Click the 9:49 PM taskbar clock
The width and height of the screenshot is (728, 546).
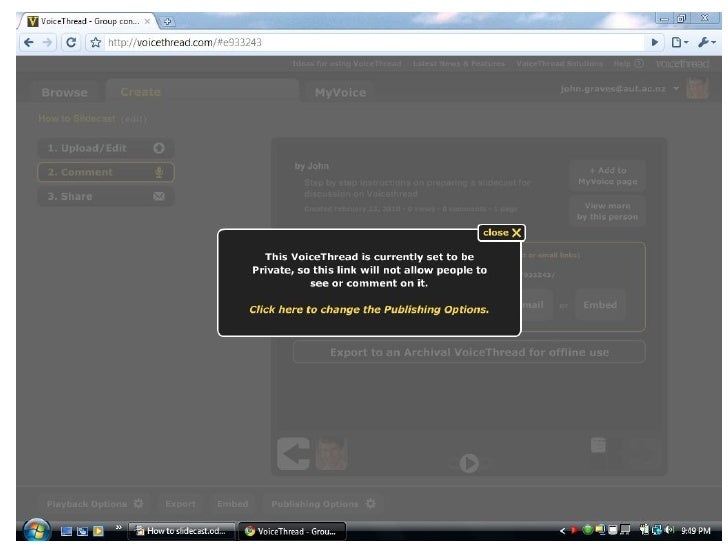pyautogui.click(x=695, y=531)
